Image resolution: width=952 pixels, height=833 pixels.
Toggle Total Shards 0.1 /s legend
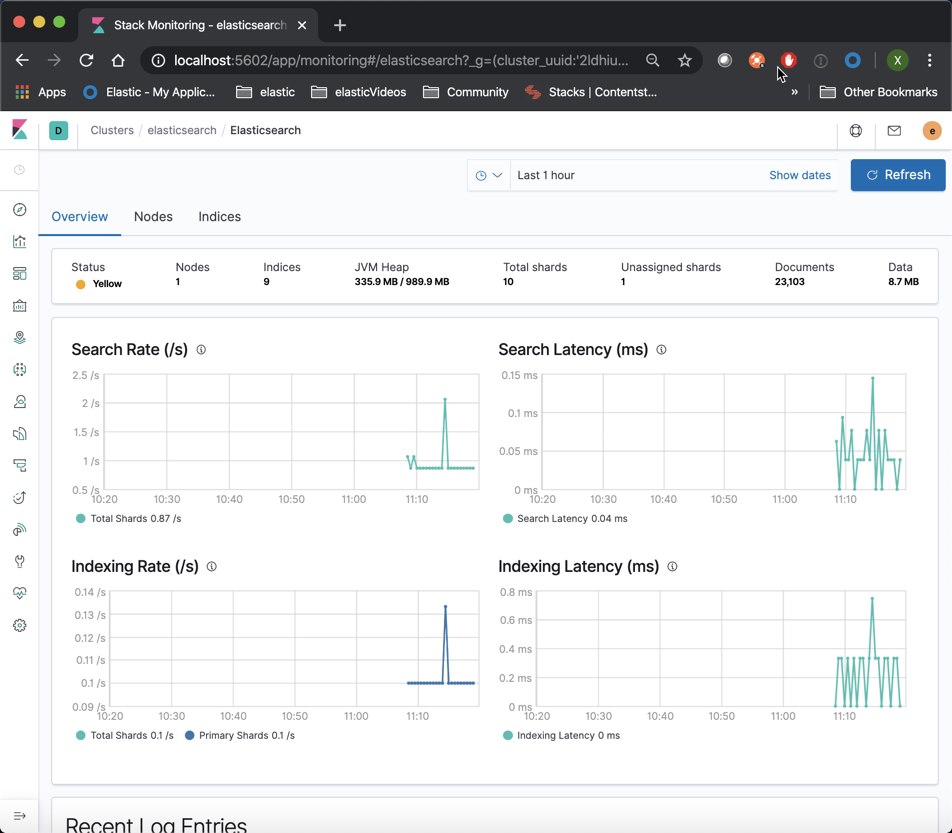click(x=124, y=735)
